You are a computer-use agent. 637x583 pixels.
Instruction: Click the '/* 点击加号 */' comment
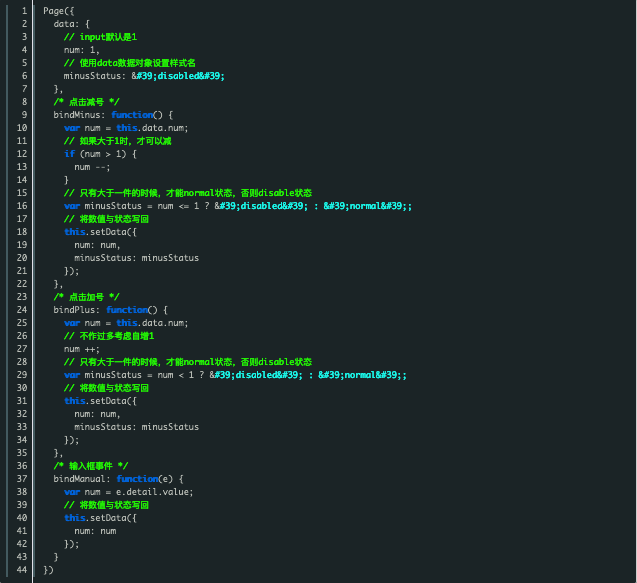[87, 297]
